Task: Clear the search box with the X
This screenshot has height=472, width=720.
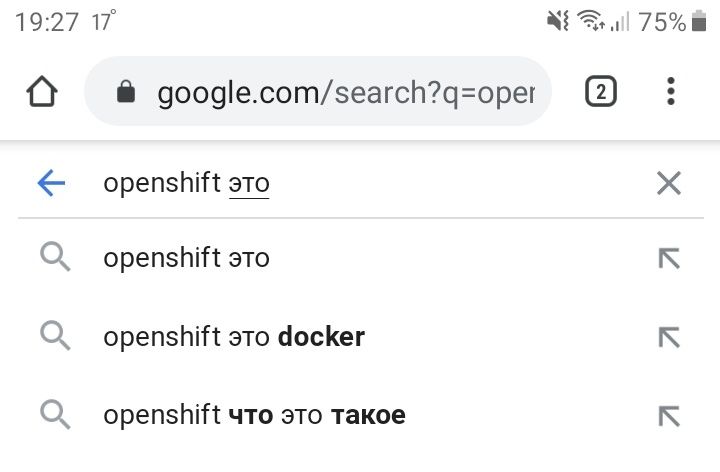Action: (669, 183)
